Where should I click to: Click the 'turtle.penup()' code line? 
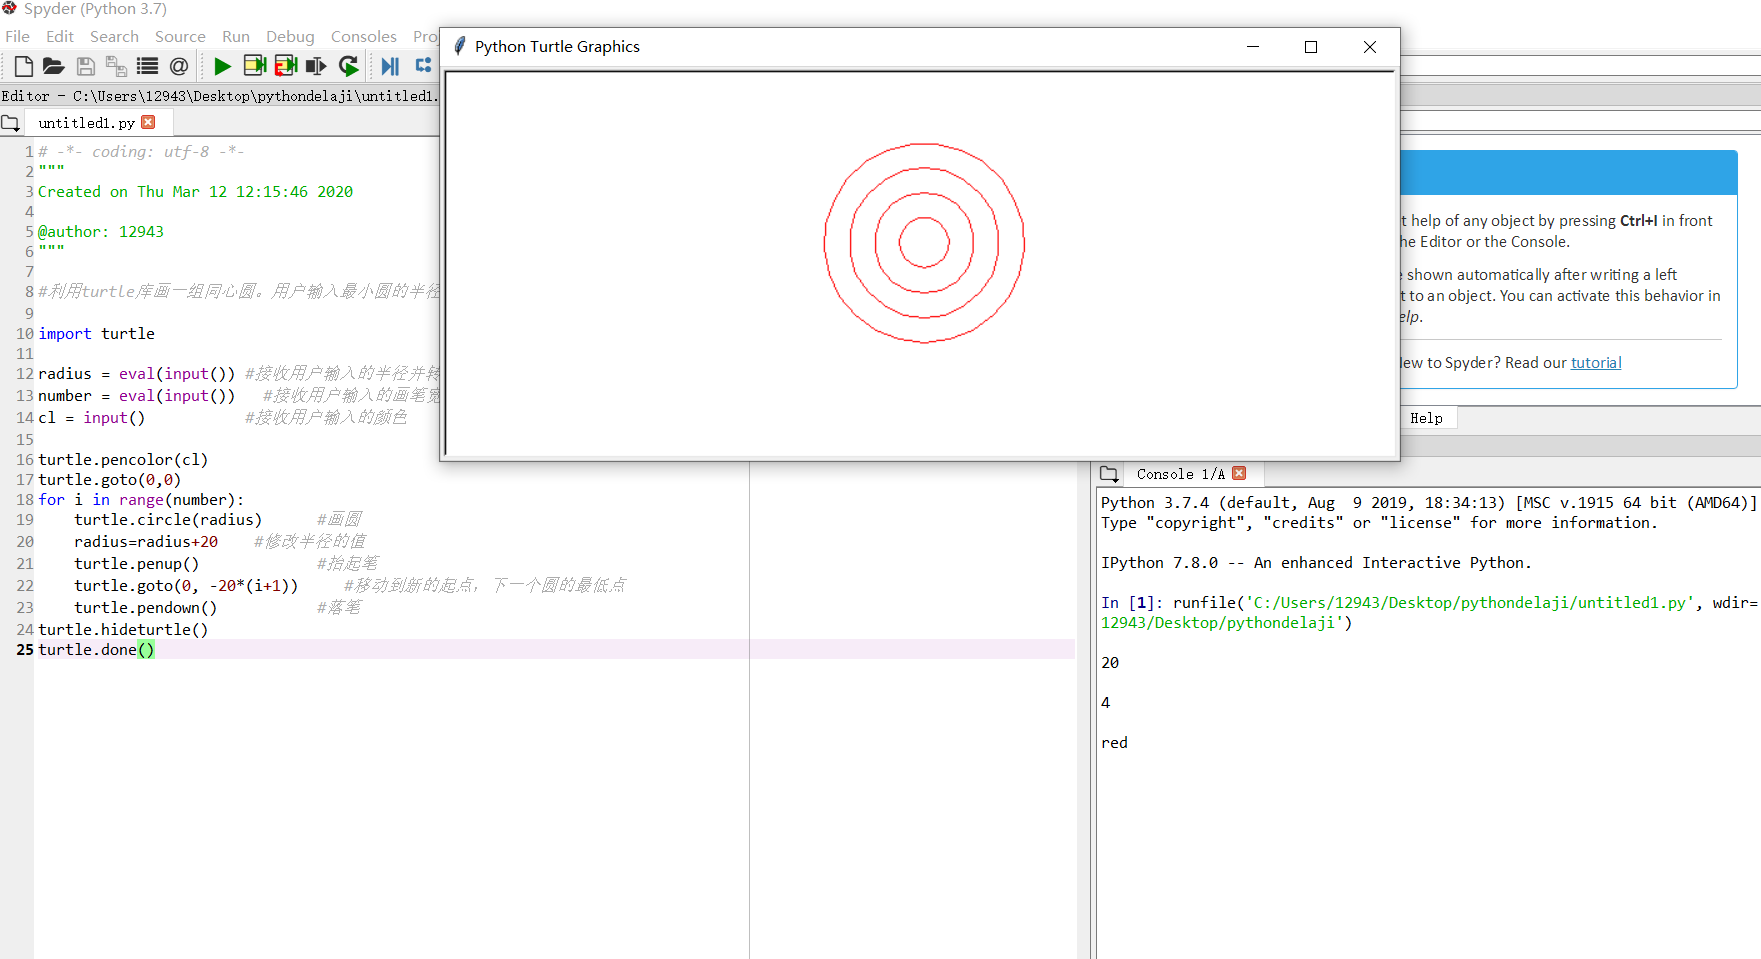[137, 563]
